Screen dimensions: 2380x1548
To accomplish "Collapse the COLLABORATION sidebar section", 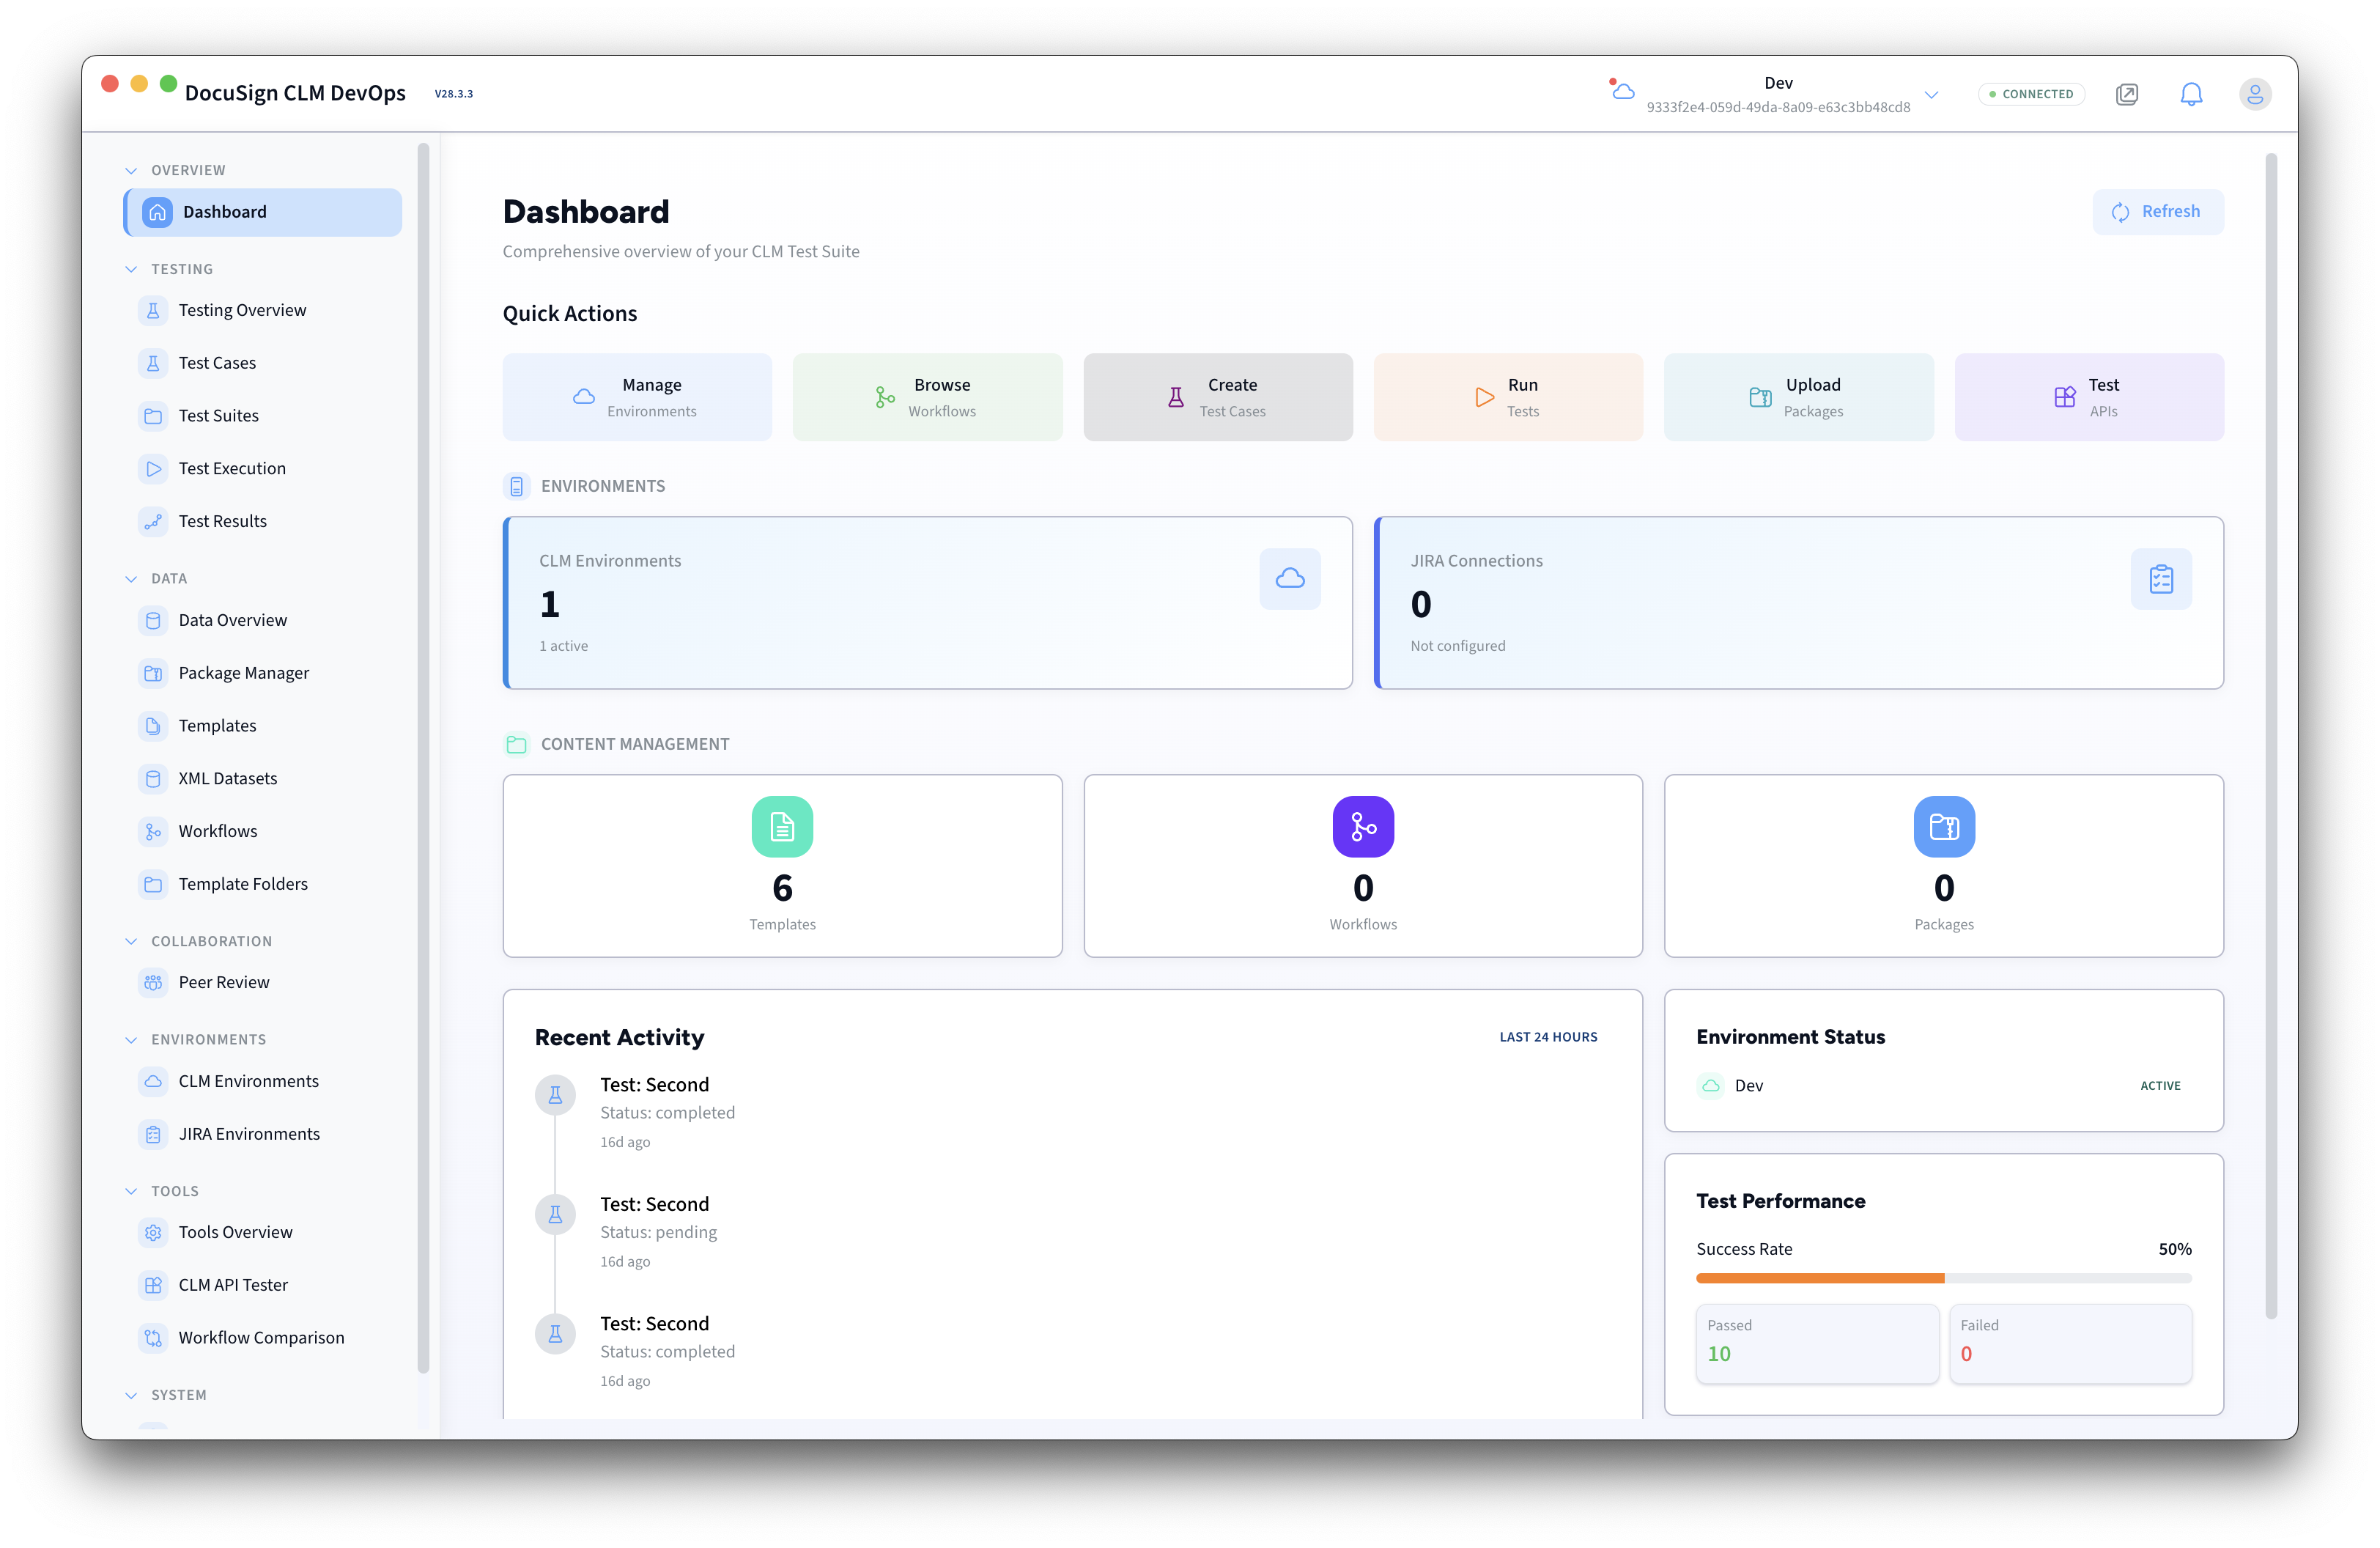I will click(131, 941).
